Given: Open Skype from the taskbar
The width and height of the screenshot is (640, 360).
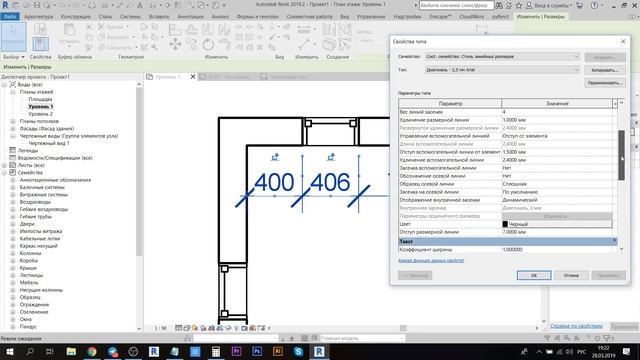Looking at the screenshot, I should (x=298, y=351).
